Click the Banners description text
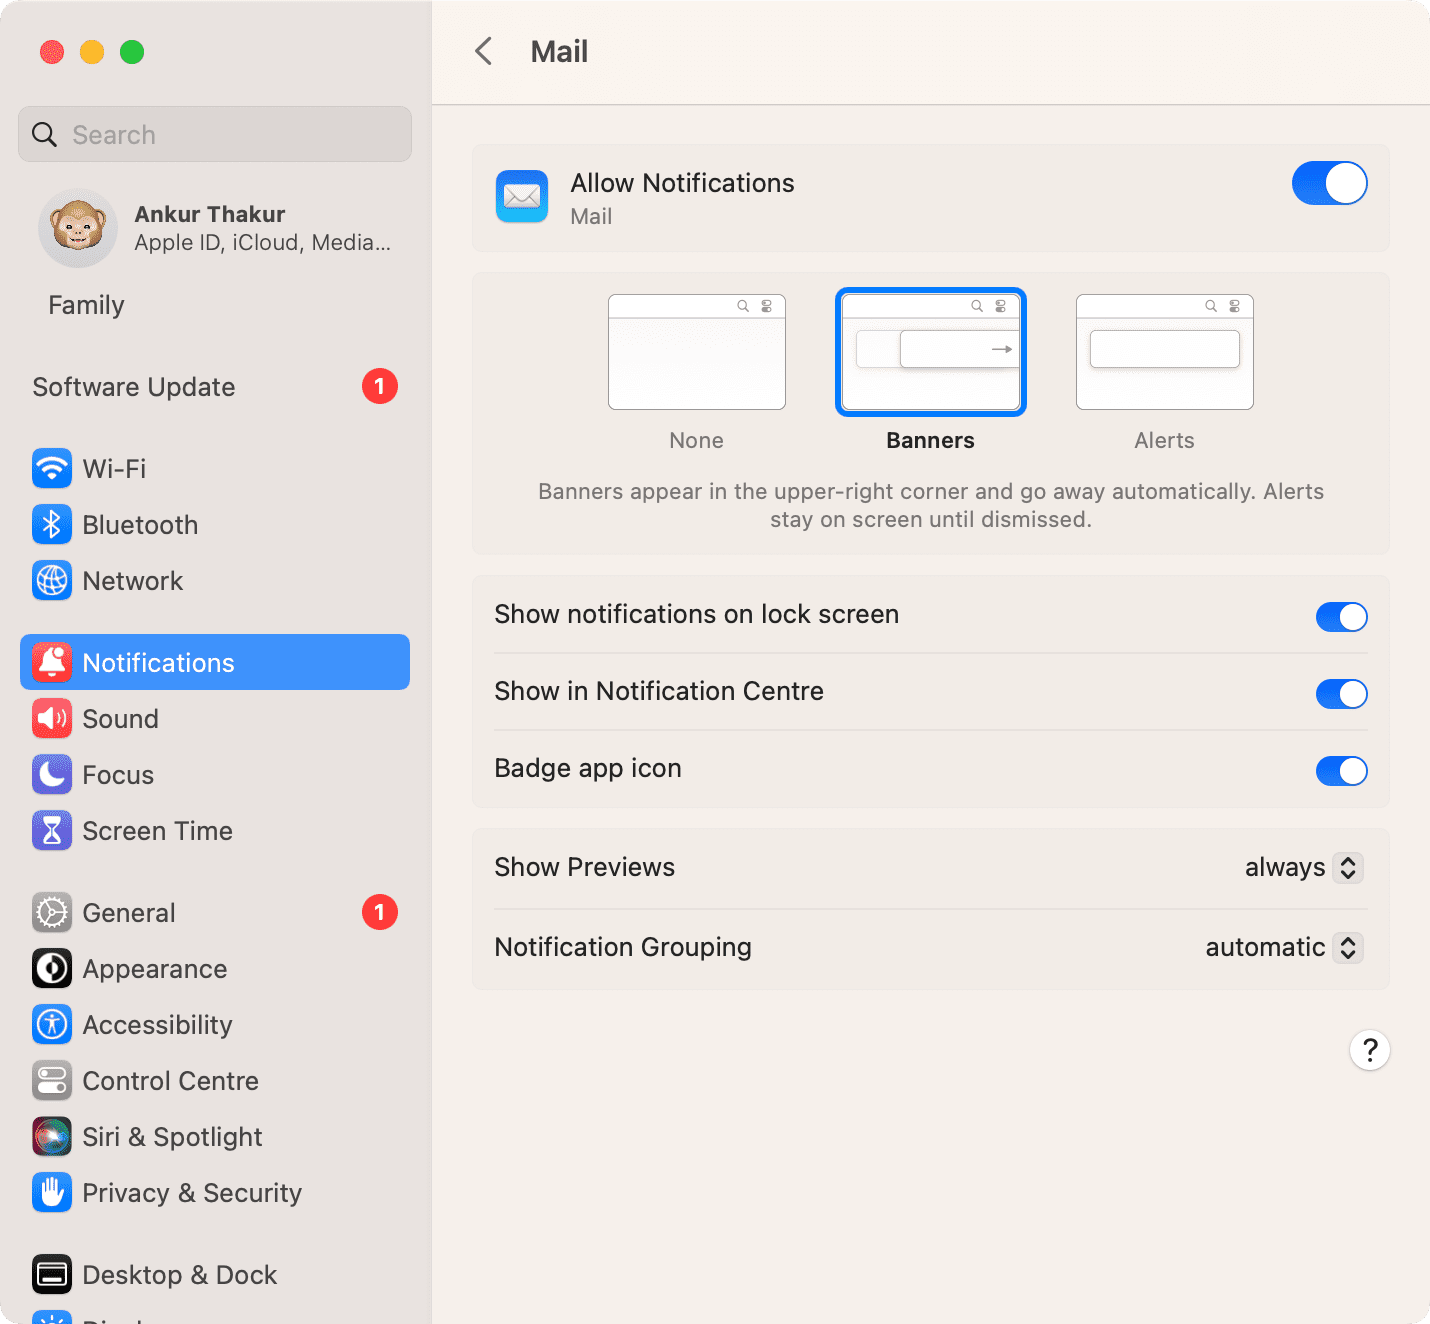Viewport: 1430px width, 1324px height. pos(931,505)
